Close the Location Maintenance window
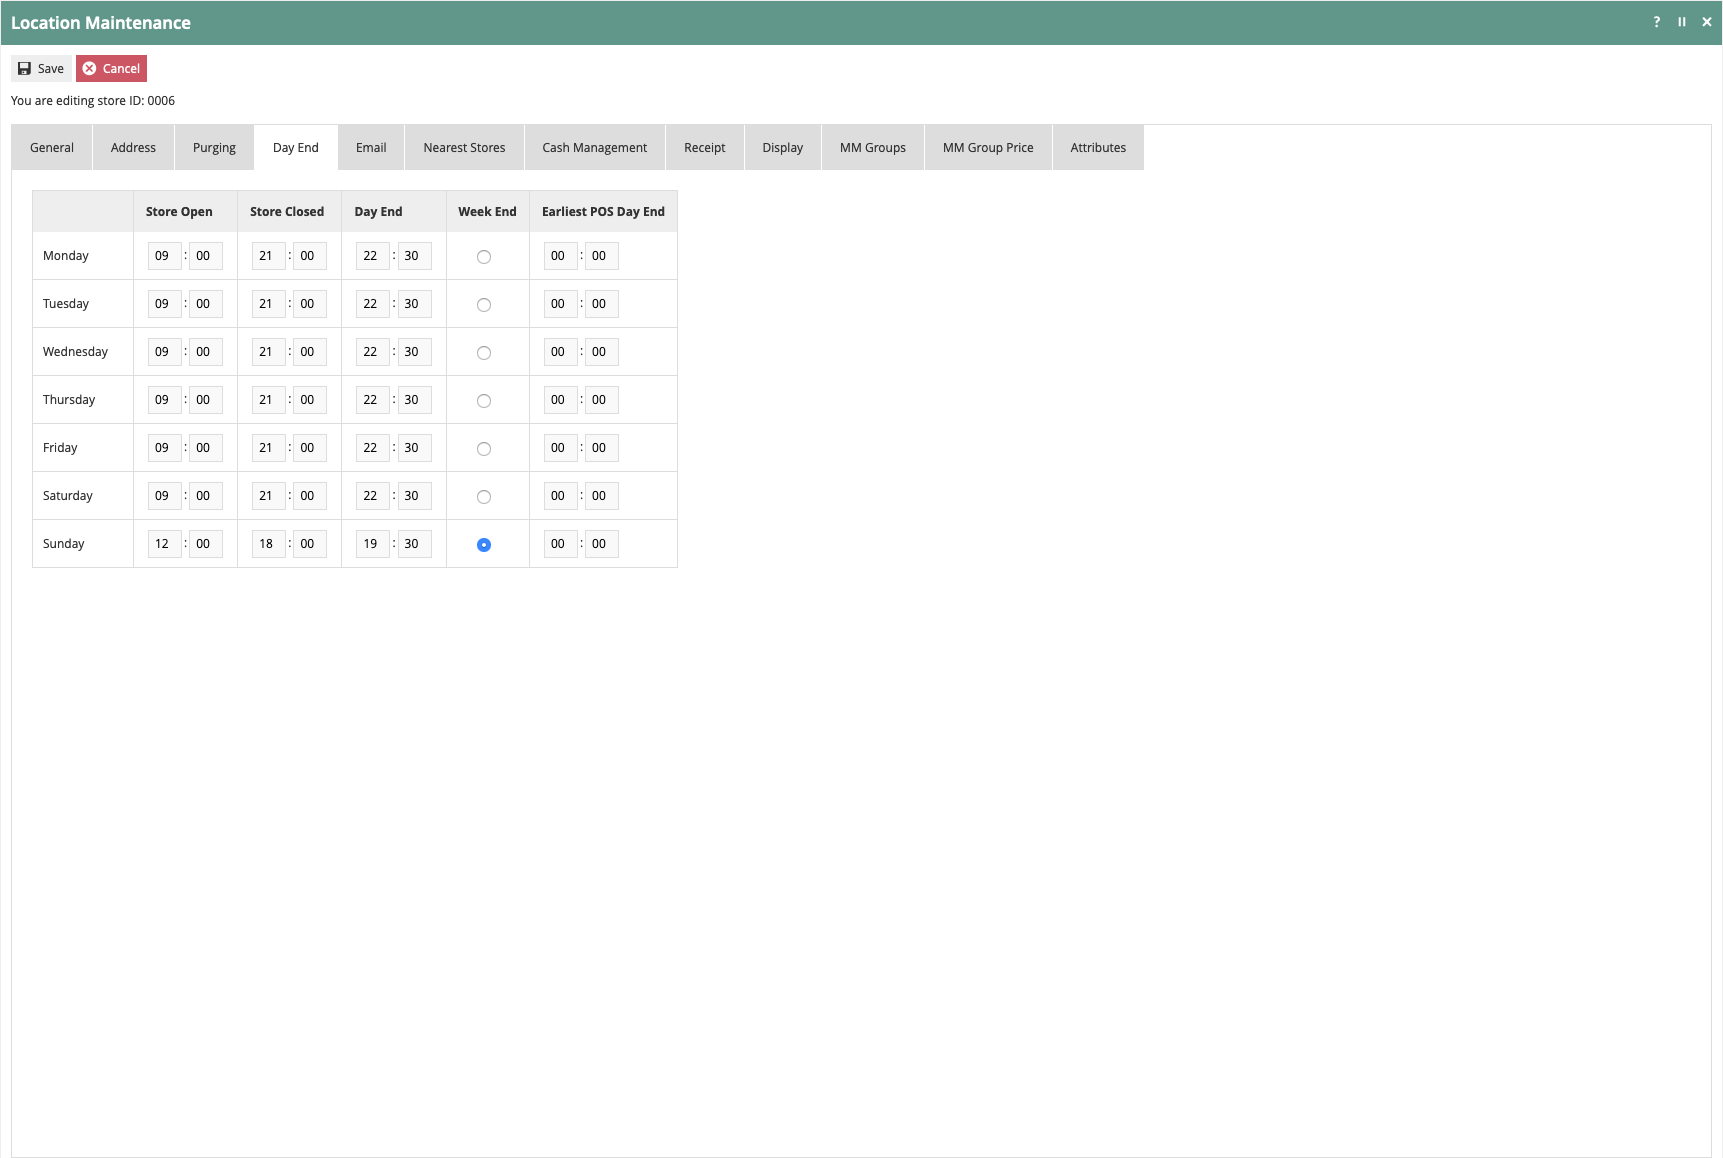Screen dimensions: 1723x1158 pos(1707,22)
